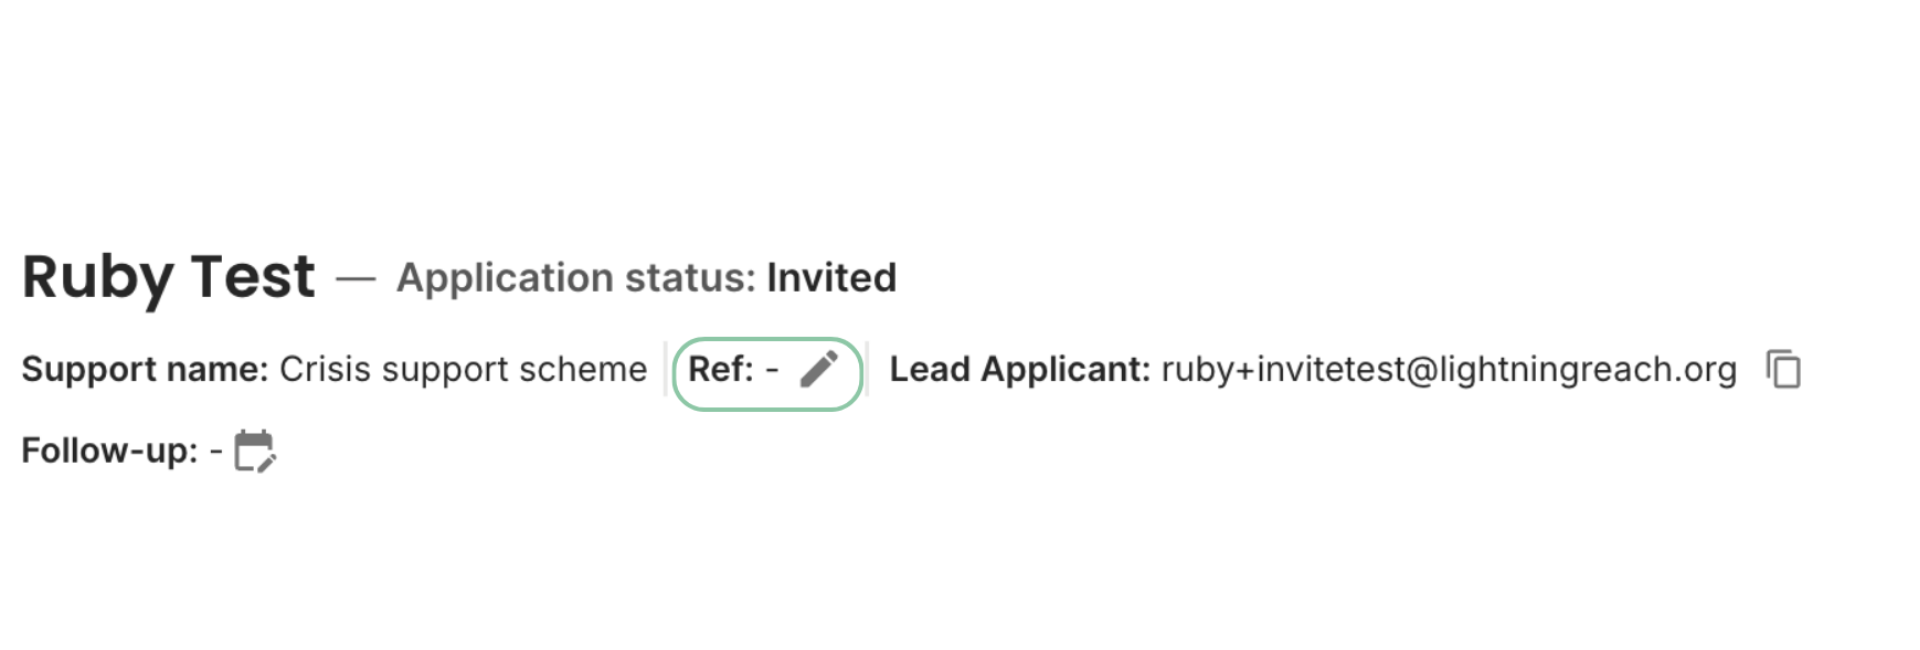Open the Follow-up calendar edit icon
1920x650 pixels.
(x=255, y=451)
